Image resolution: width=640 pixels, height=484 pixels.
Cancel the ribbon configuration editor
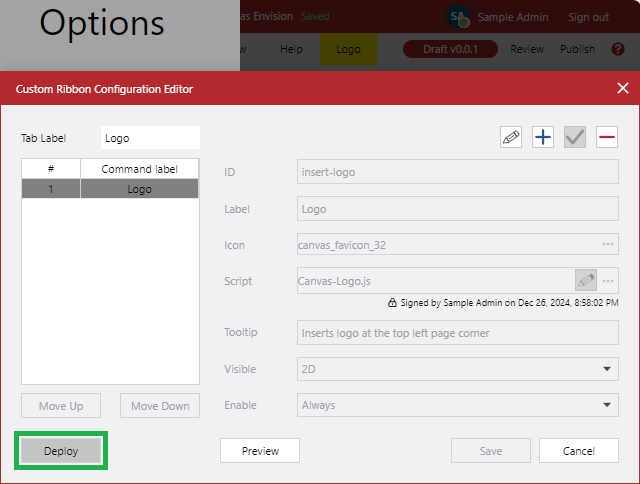pyautogui.click(x=579, y=451)
